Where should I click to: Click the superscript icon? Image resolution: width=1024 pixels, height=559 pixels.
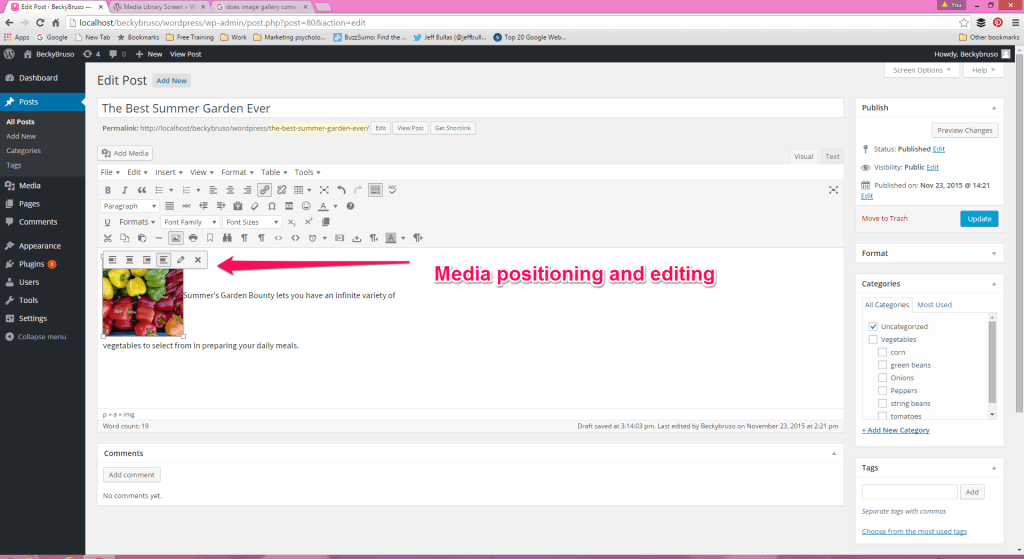(x=308, y=222)
